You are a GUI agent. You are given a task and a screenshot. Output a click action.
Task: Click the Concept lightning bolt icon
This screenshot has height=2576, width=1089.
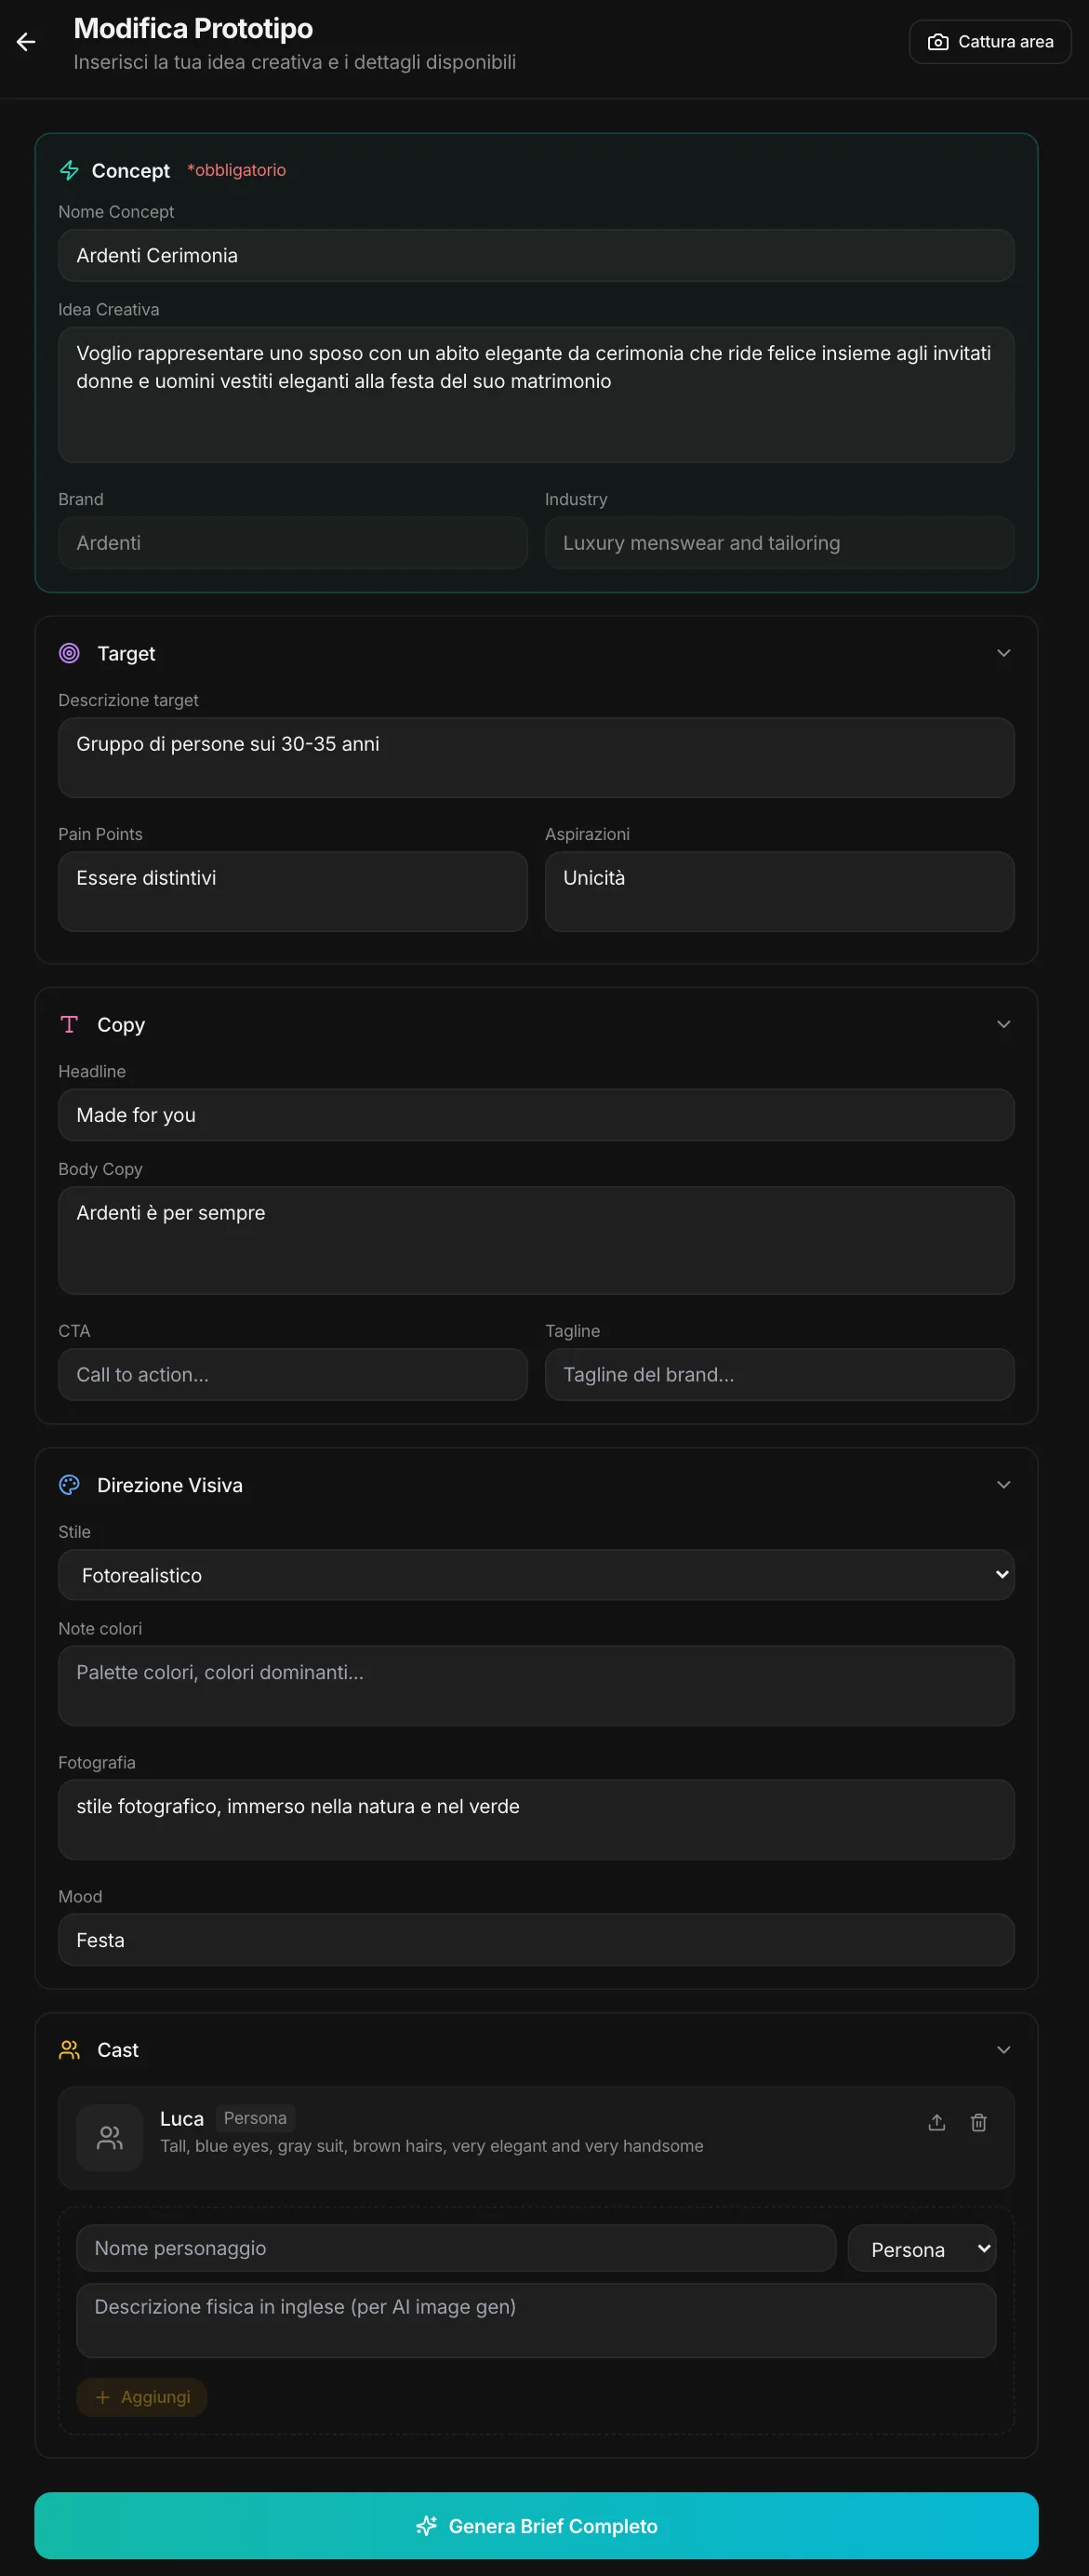69,170
